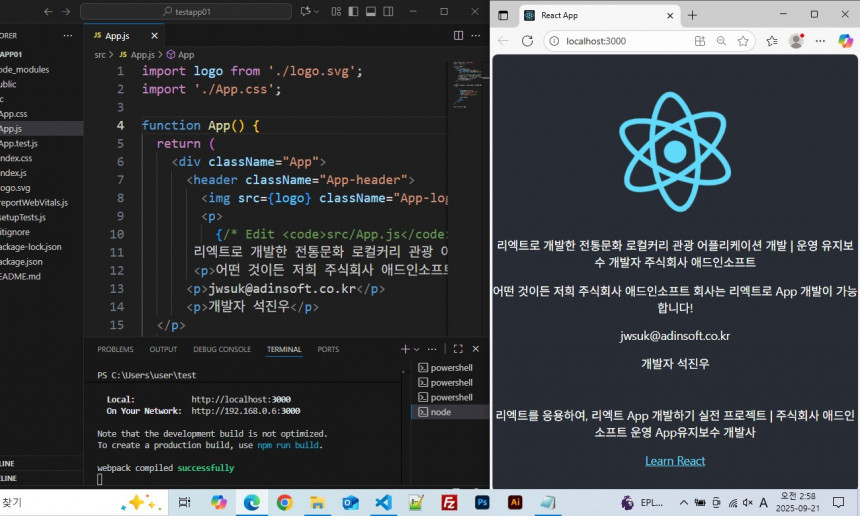This screenshot has height=516, width=860.
Task: Open the Edge zoom indicator icon
Action: click(x=721, y=41)
